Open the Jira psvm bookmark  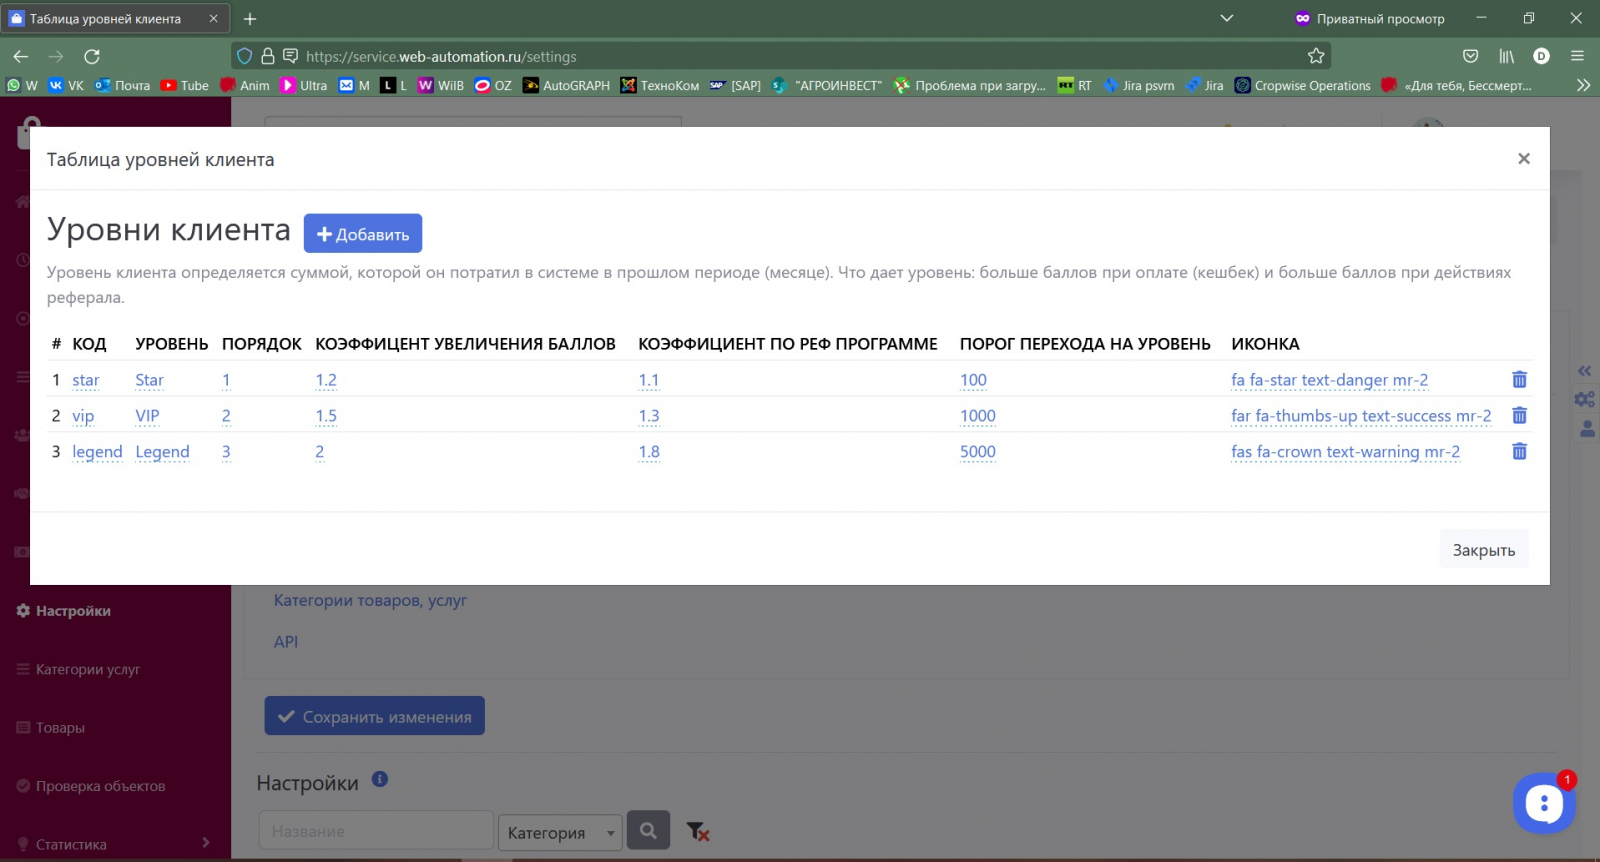(1138, 85)
